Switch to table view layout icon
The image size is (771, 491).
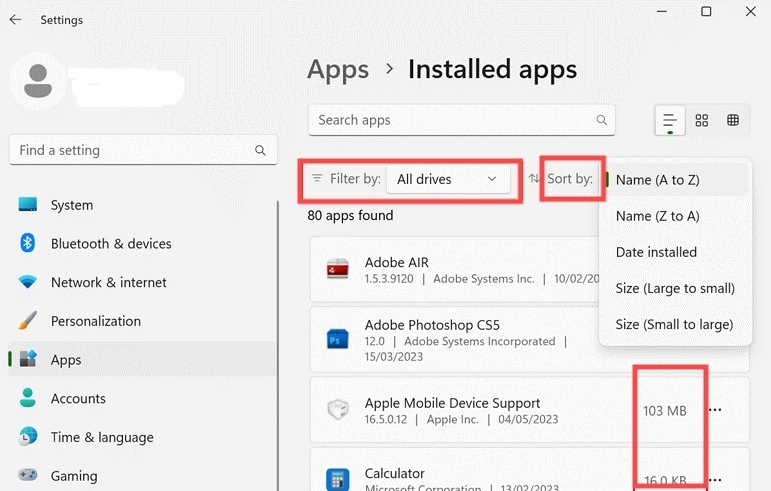tap(733, 120)
